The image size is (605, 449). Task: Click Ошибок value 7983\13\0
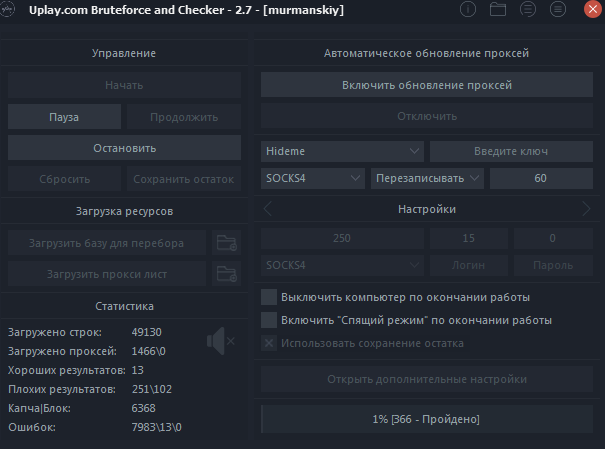coord(157,427)
